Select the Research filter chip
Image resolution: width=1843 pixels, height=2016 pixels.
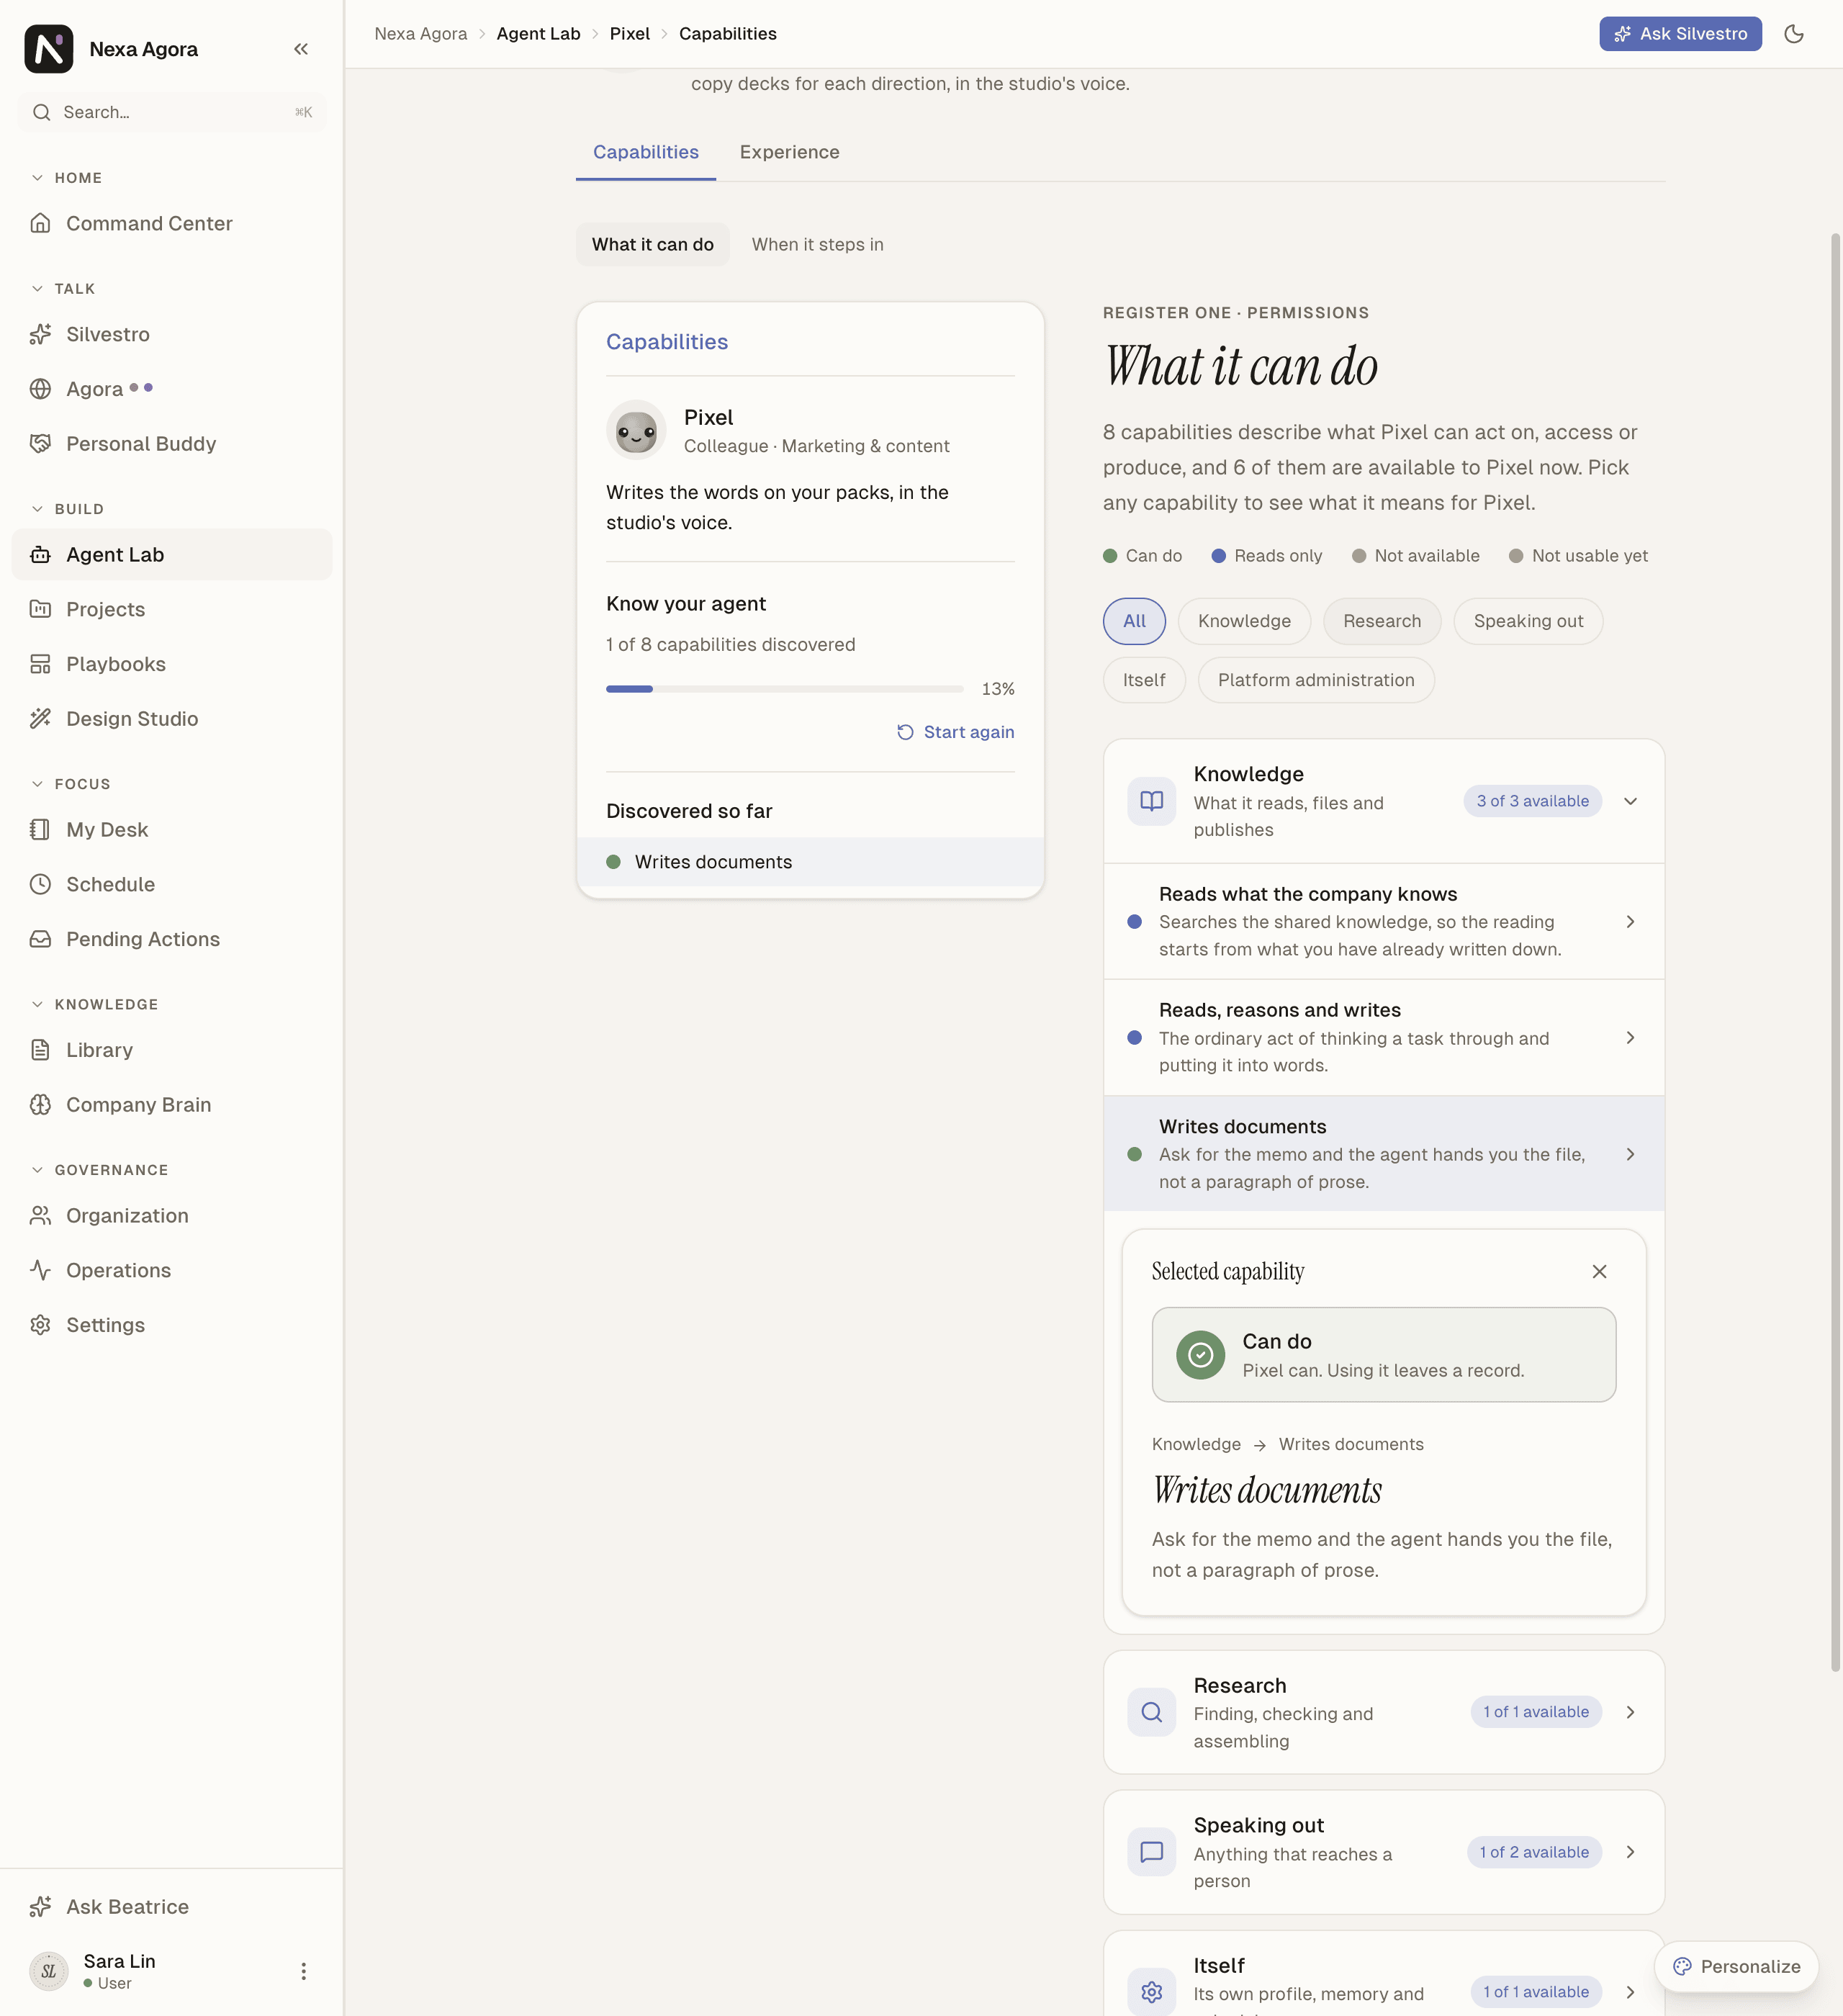[x=1382, y=621]
